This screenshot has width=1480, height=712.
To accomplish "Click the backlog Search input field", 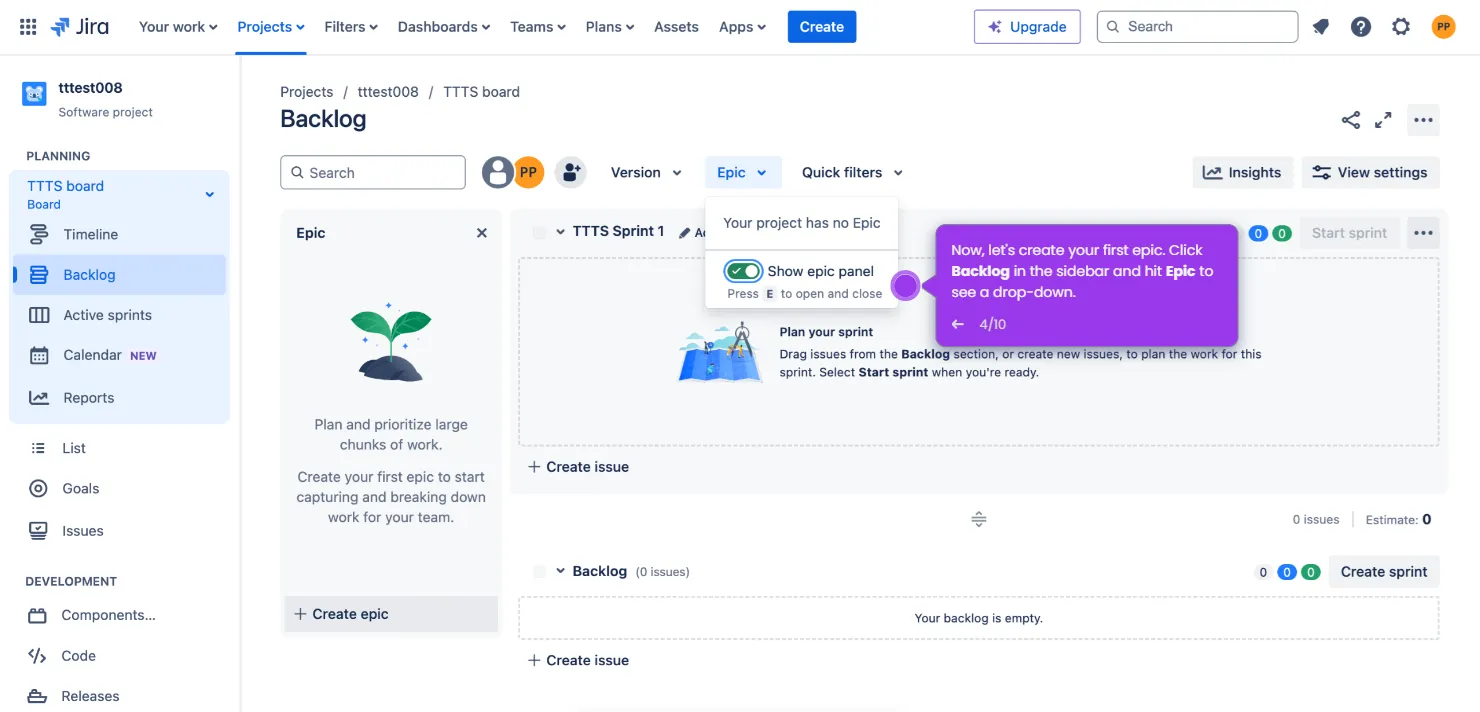I will pyautogui.click(x=373, y=172).
